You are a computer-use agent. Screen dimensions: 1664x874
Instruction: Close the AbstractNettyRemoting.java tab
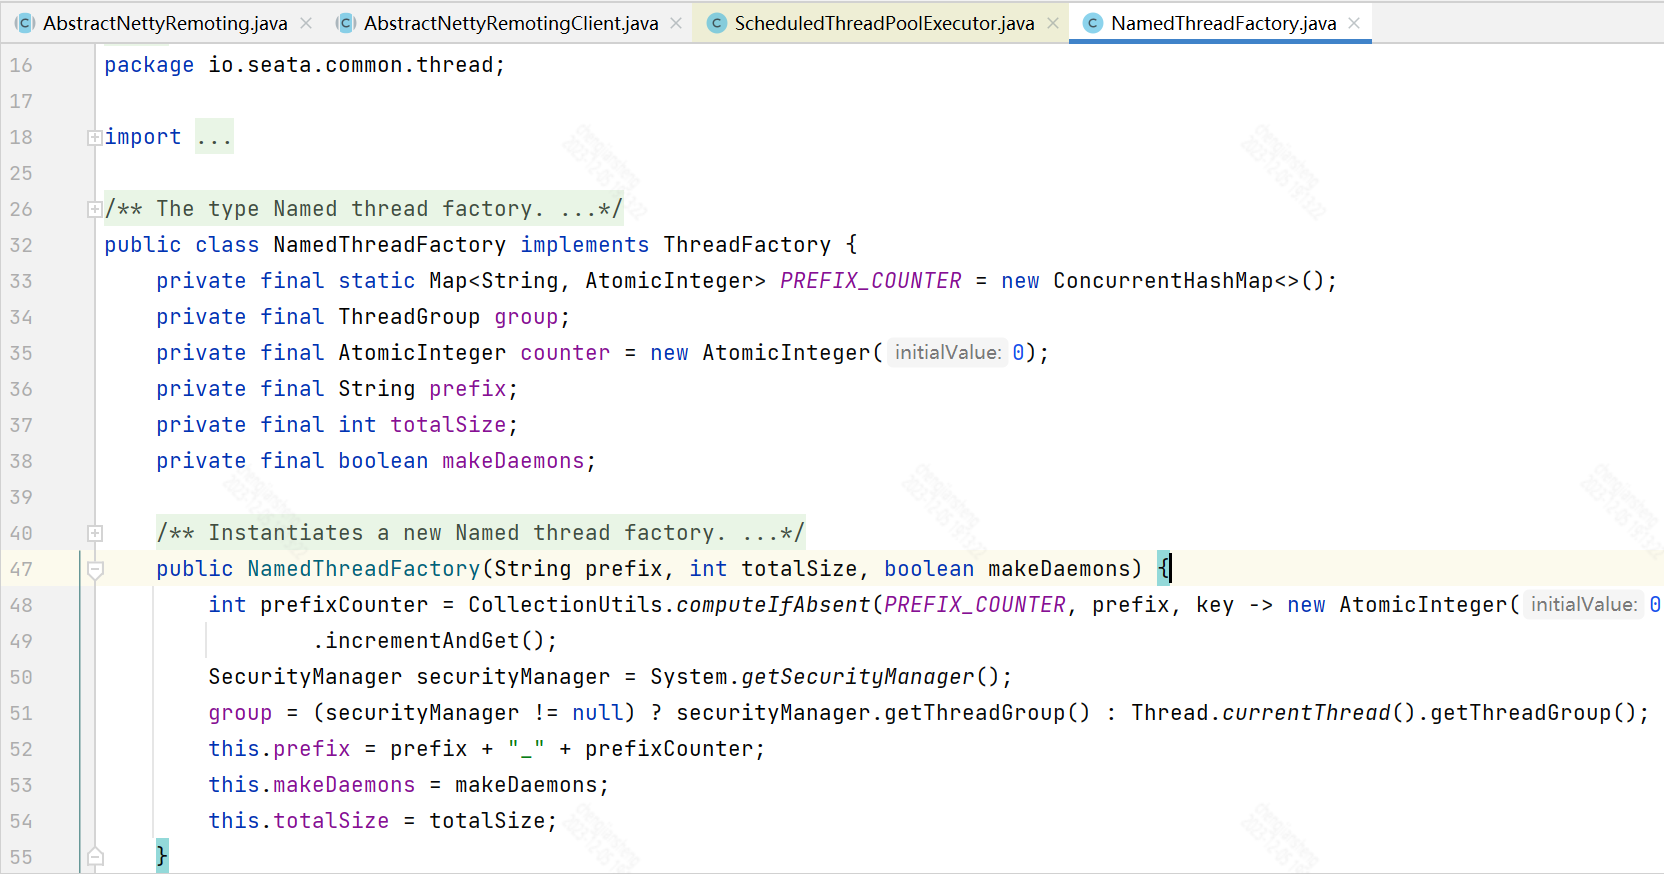coord(306,23)
